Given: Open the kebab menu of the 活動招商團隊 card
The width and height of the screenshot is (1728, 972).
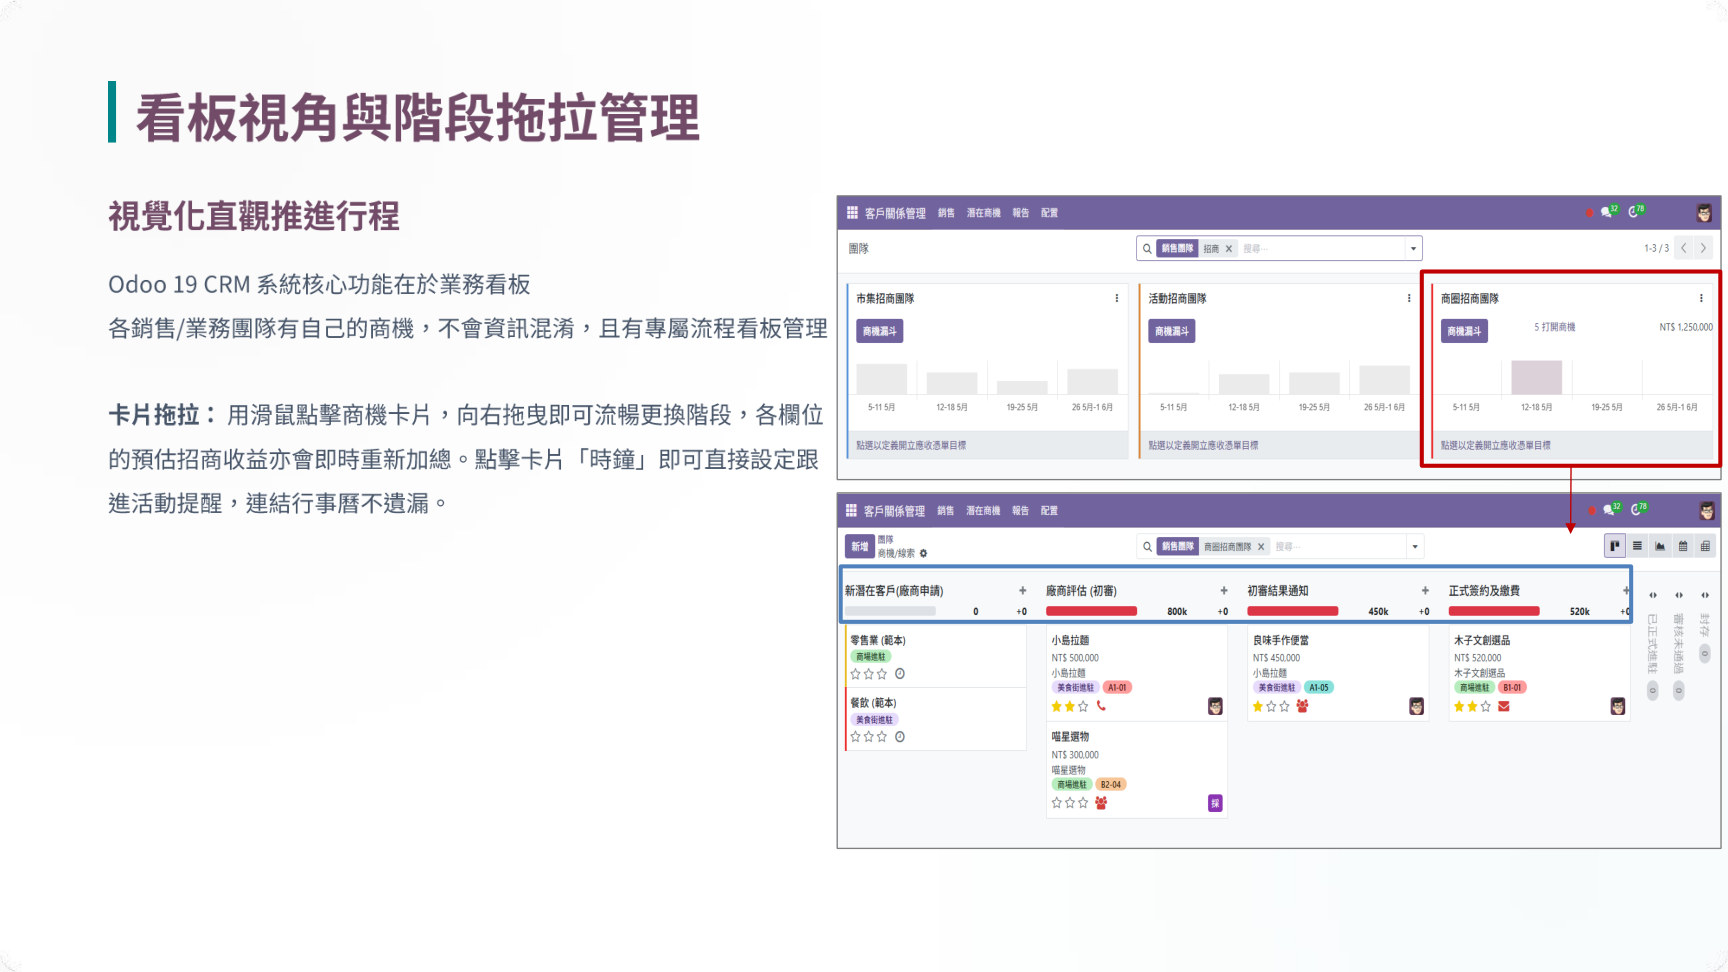Looking at the screenshot, I should [x=1409, y=298].
